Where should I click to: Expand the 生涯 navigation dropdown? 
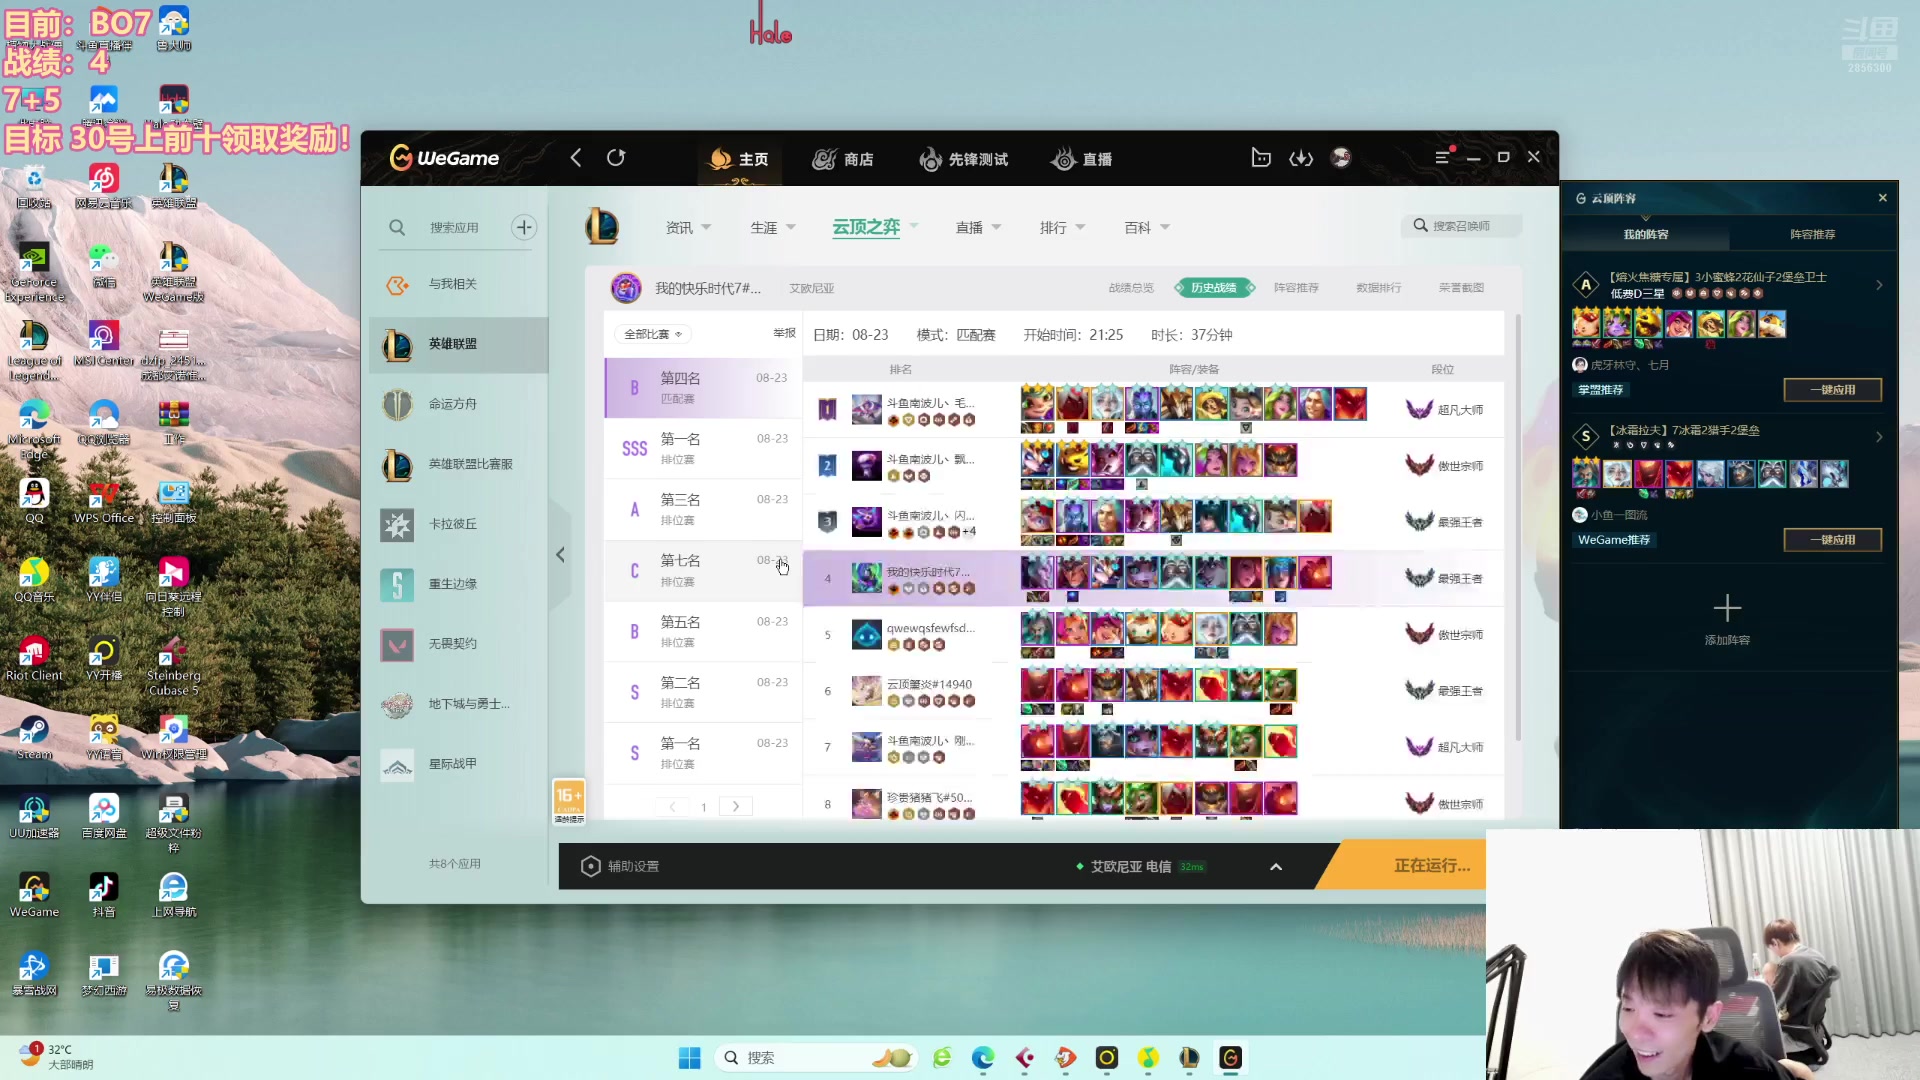click(x=770, y=227)
